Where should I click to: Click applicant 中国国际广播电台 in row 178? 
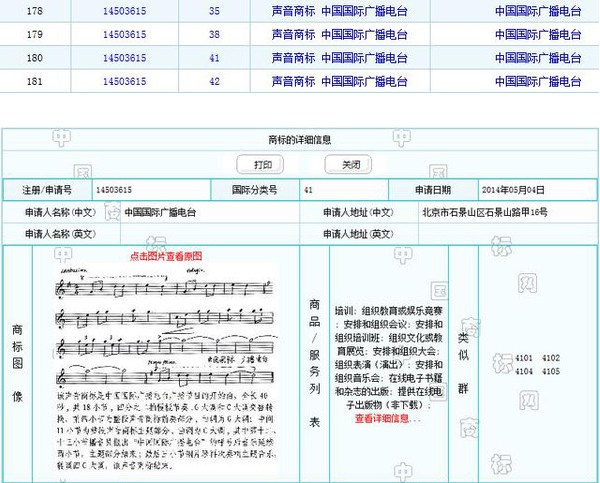pos(538,11)
